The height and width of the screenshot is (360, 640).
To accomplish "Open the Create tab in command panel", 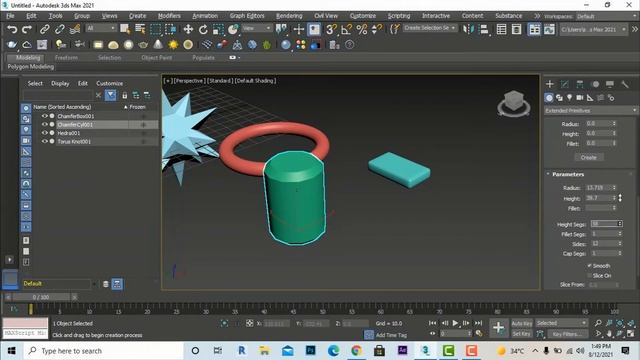I will click(550, 84).
